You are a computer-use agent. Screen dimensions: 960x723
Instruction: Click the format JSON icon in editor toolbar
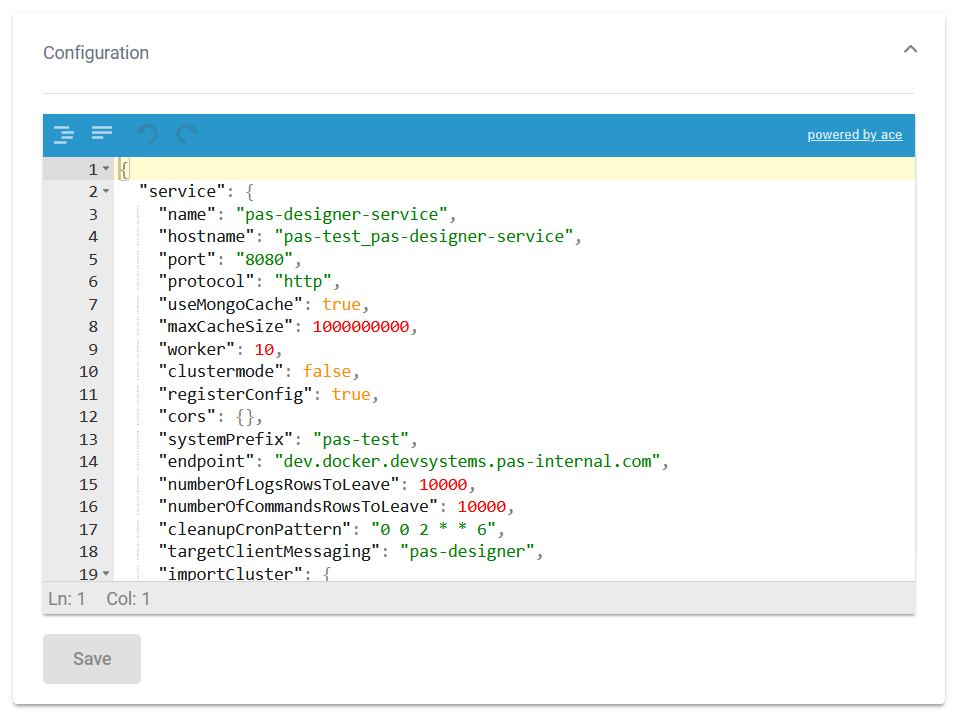[64, 134]
